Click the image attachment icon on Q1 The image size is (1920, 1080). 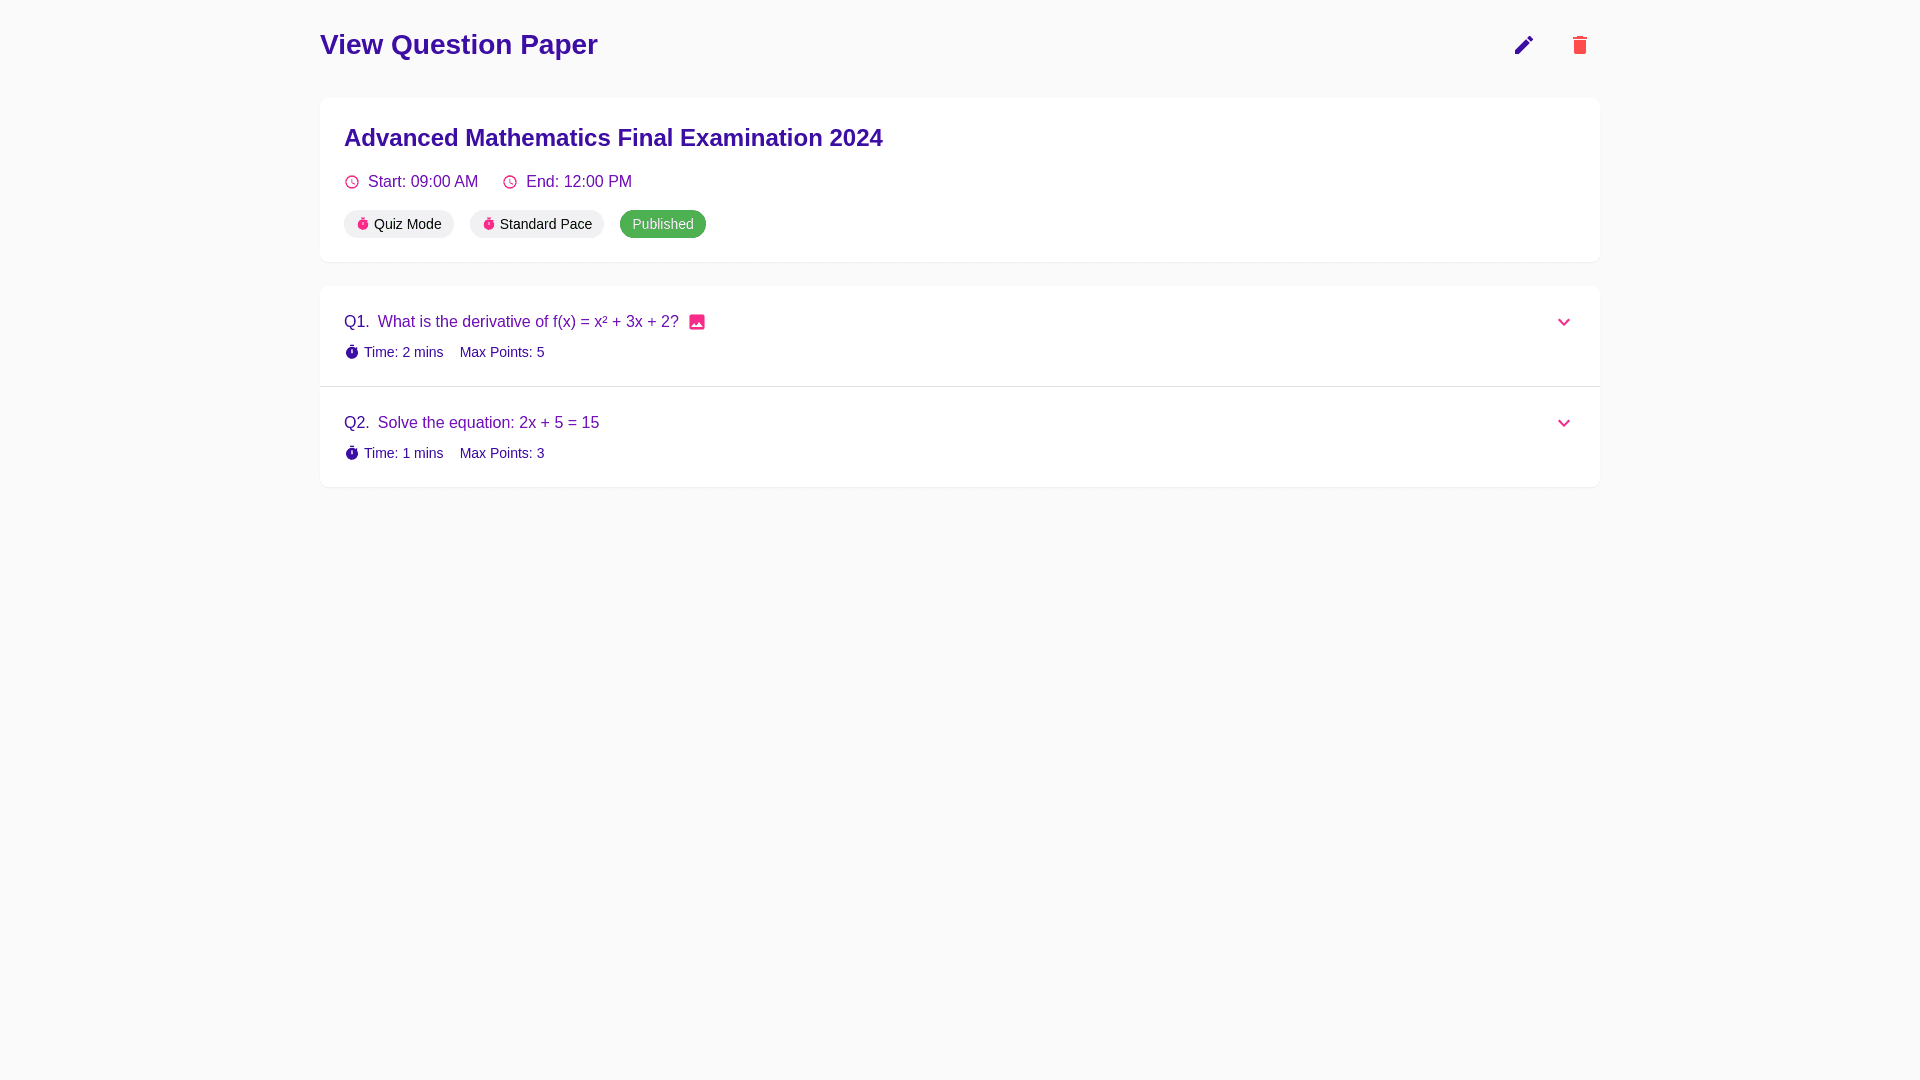pos(697,322)
